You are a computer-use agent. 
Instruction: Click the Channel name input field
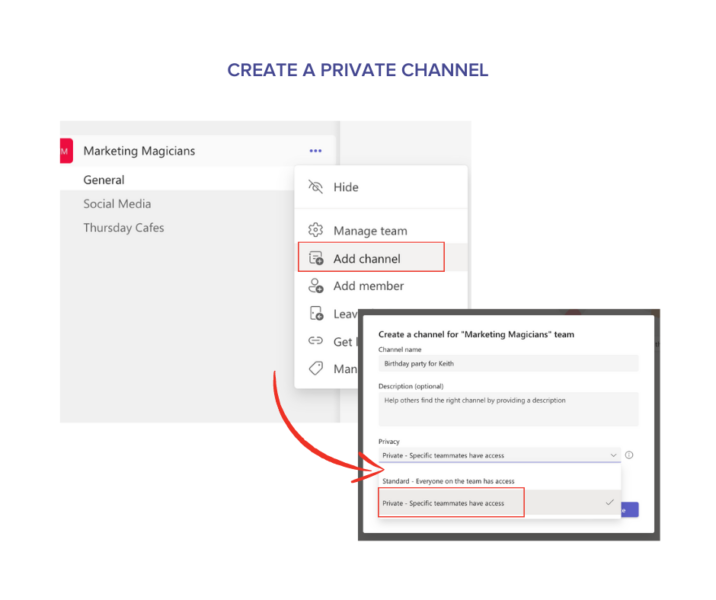pyautogui.click(x=507, y=365)
